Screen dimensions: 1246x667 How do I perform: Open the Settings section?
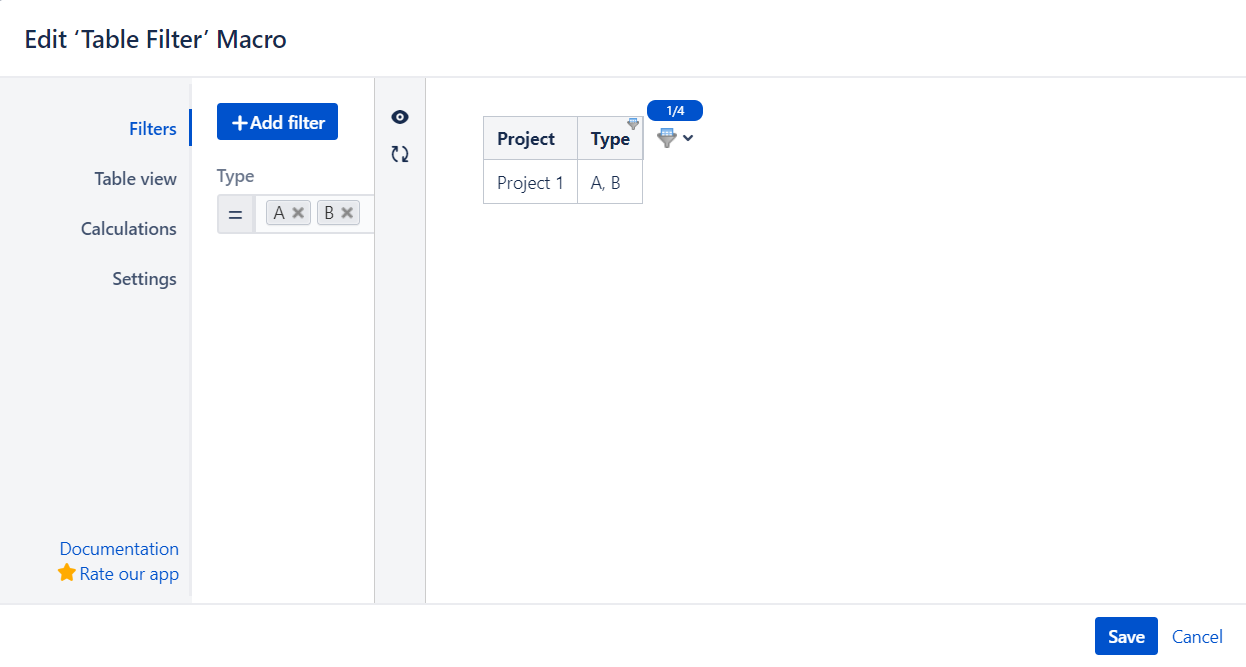click(x=144, y=278)
